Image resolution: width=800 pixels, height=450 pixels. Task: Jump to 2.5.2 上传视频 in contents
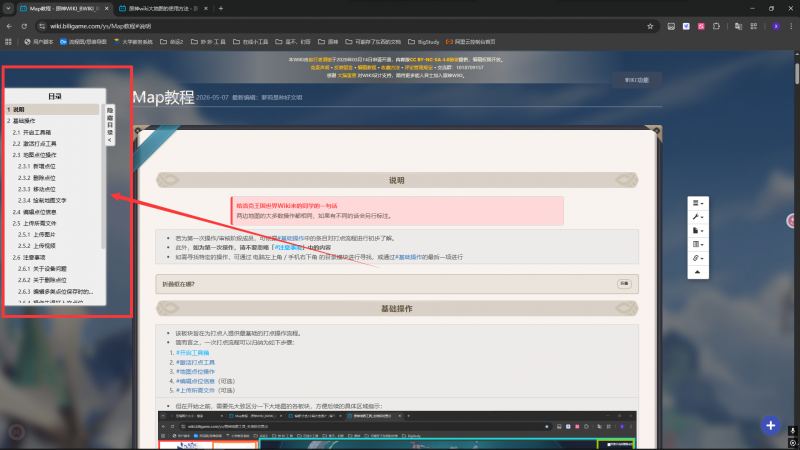click(x=37, y=245)
